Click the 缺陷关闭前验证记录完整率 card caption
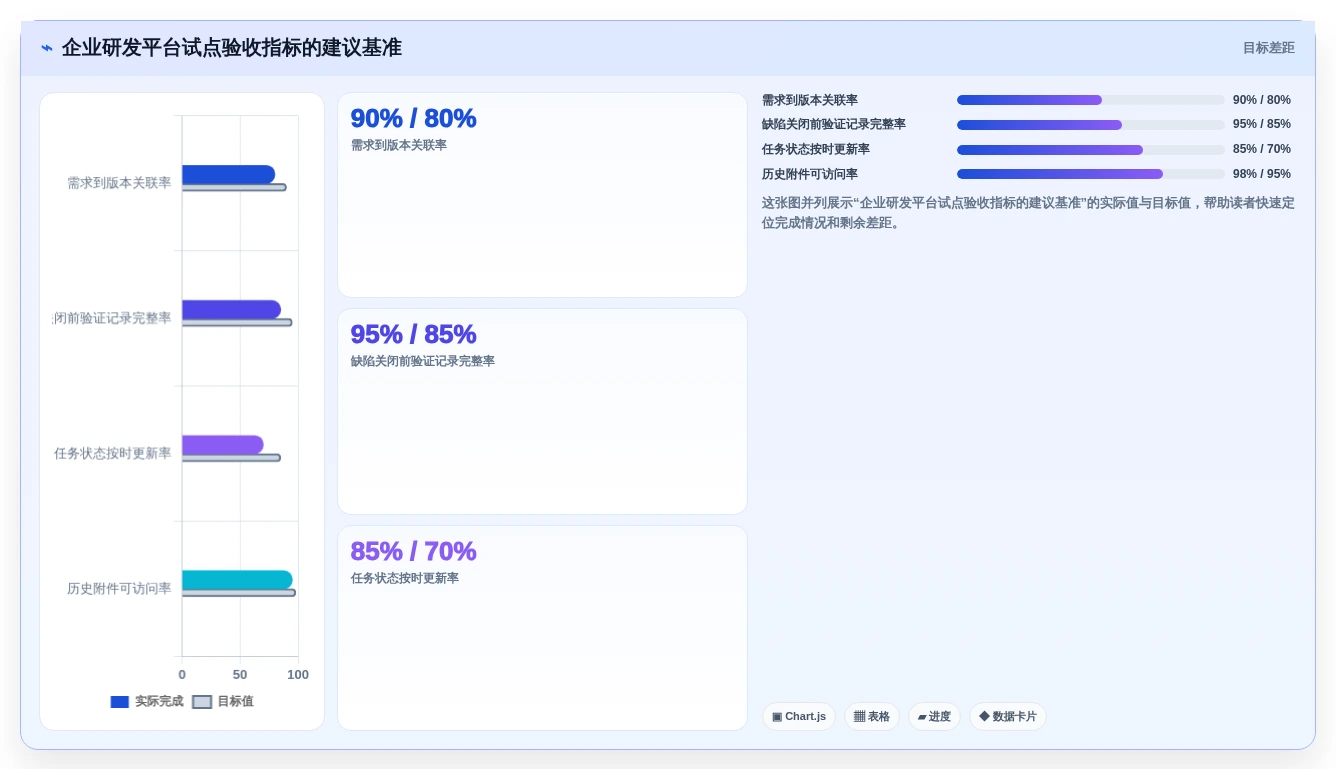The width and height of the screenshot is (1336, 769). 423,361
